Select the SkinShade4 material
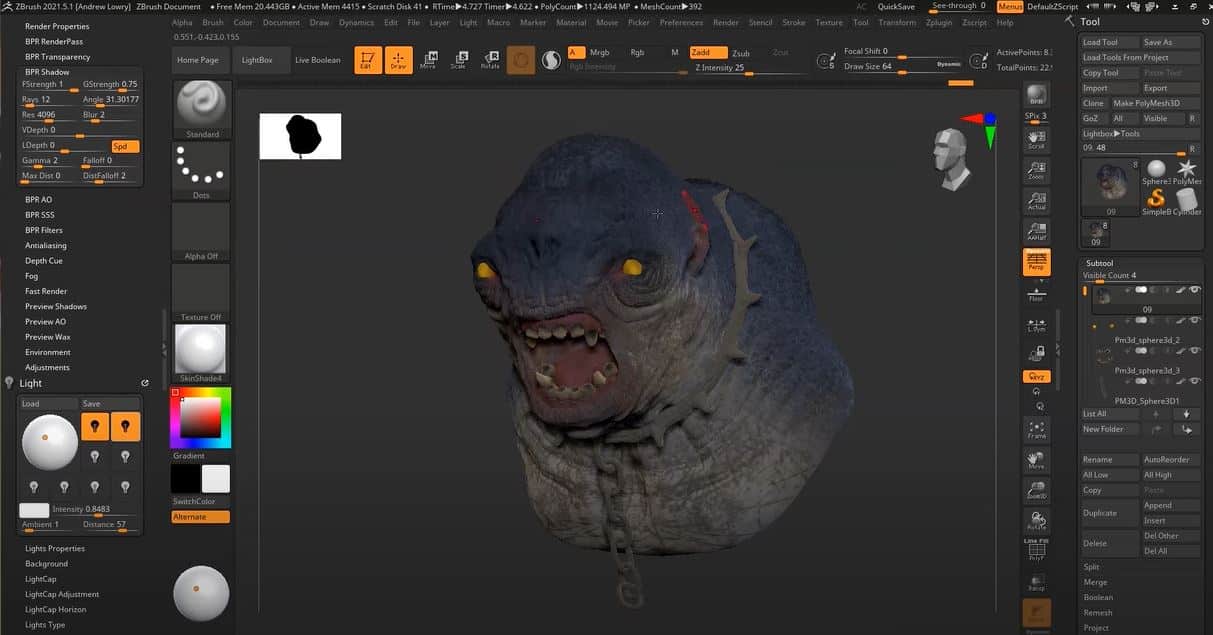Viewport: 1213px width, 635px height. click(200, 350)
